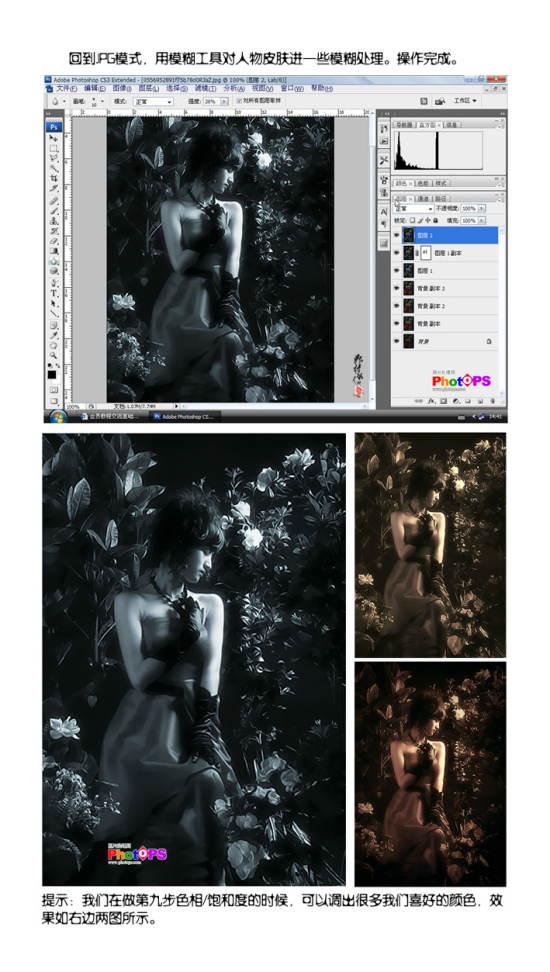Click the Adobe Photoshop CS taskbar button

coord(185,417)
